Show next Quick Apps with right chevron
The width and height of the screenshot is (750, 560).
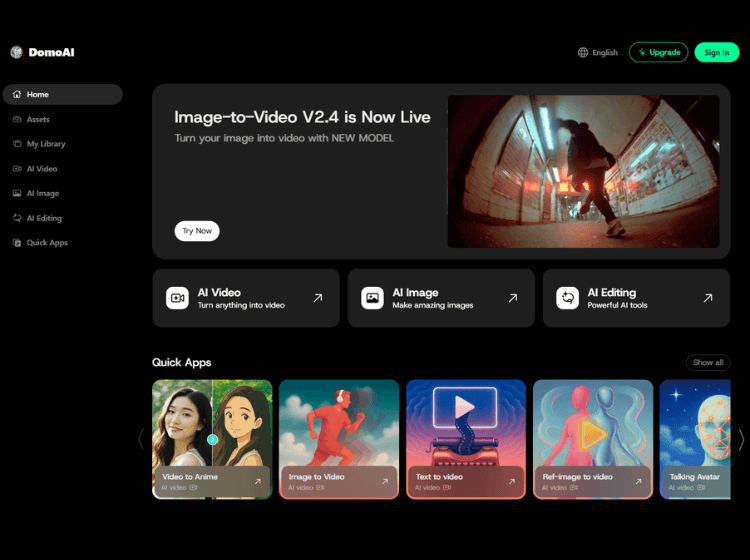741,439
